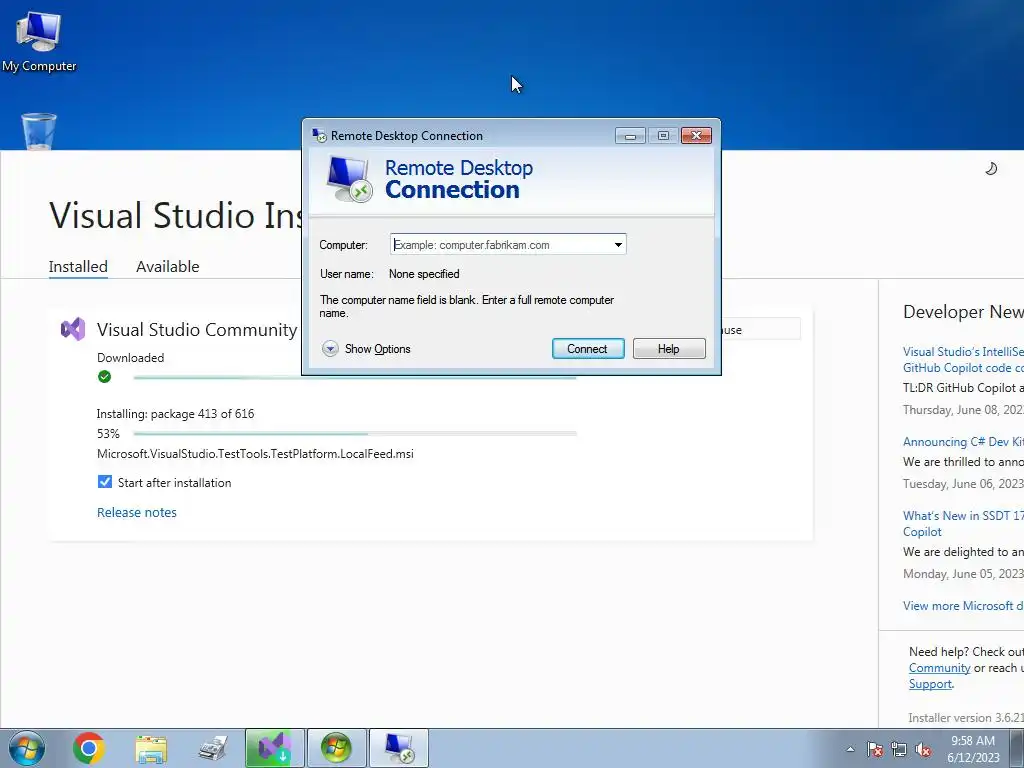Click the Visual Studio Community logo icon

[x=73, y=329]
